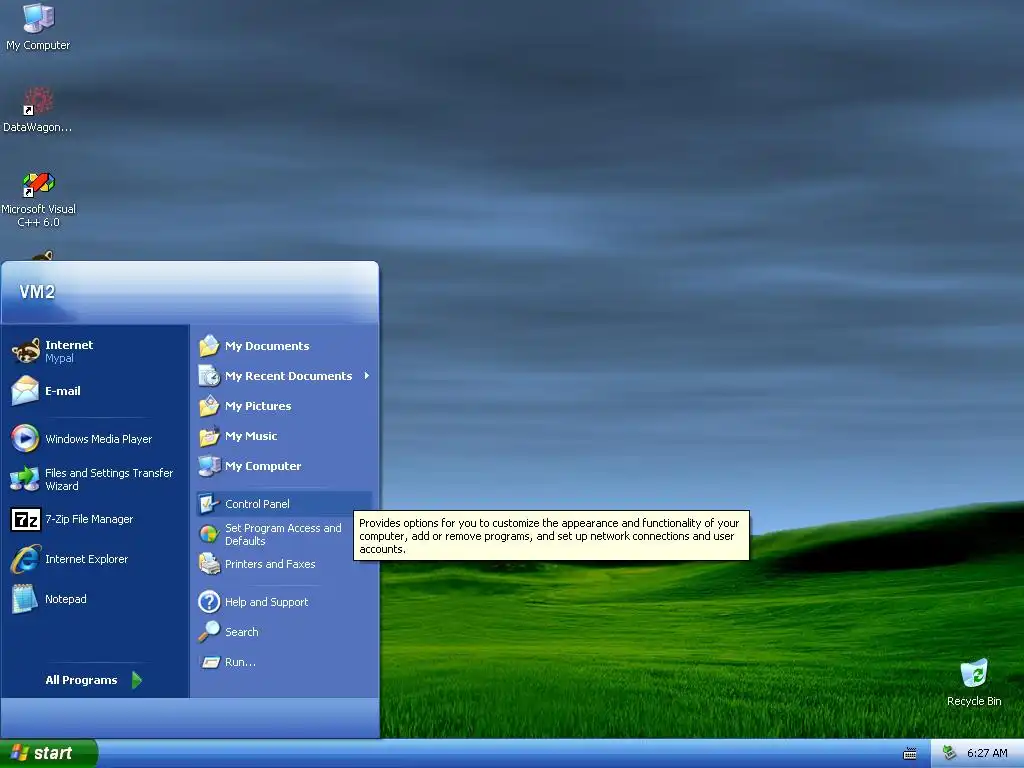Click the 7-Zip File Manager icon
Image resolution: width=1024 pixels, height=768 pixels.
point(25,519)
